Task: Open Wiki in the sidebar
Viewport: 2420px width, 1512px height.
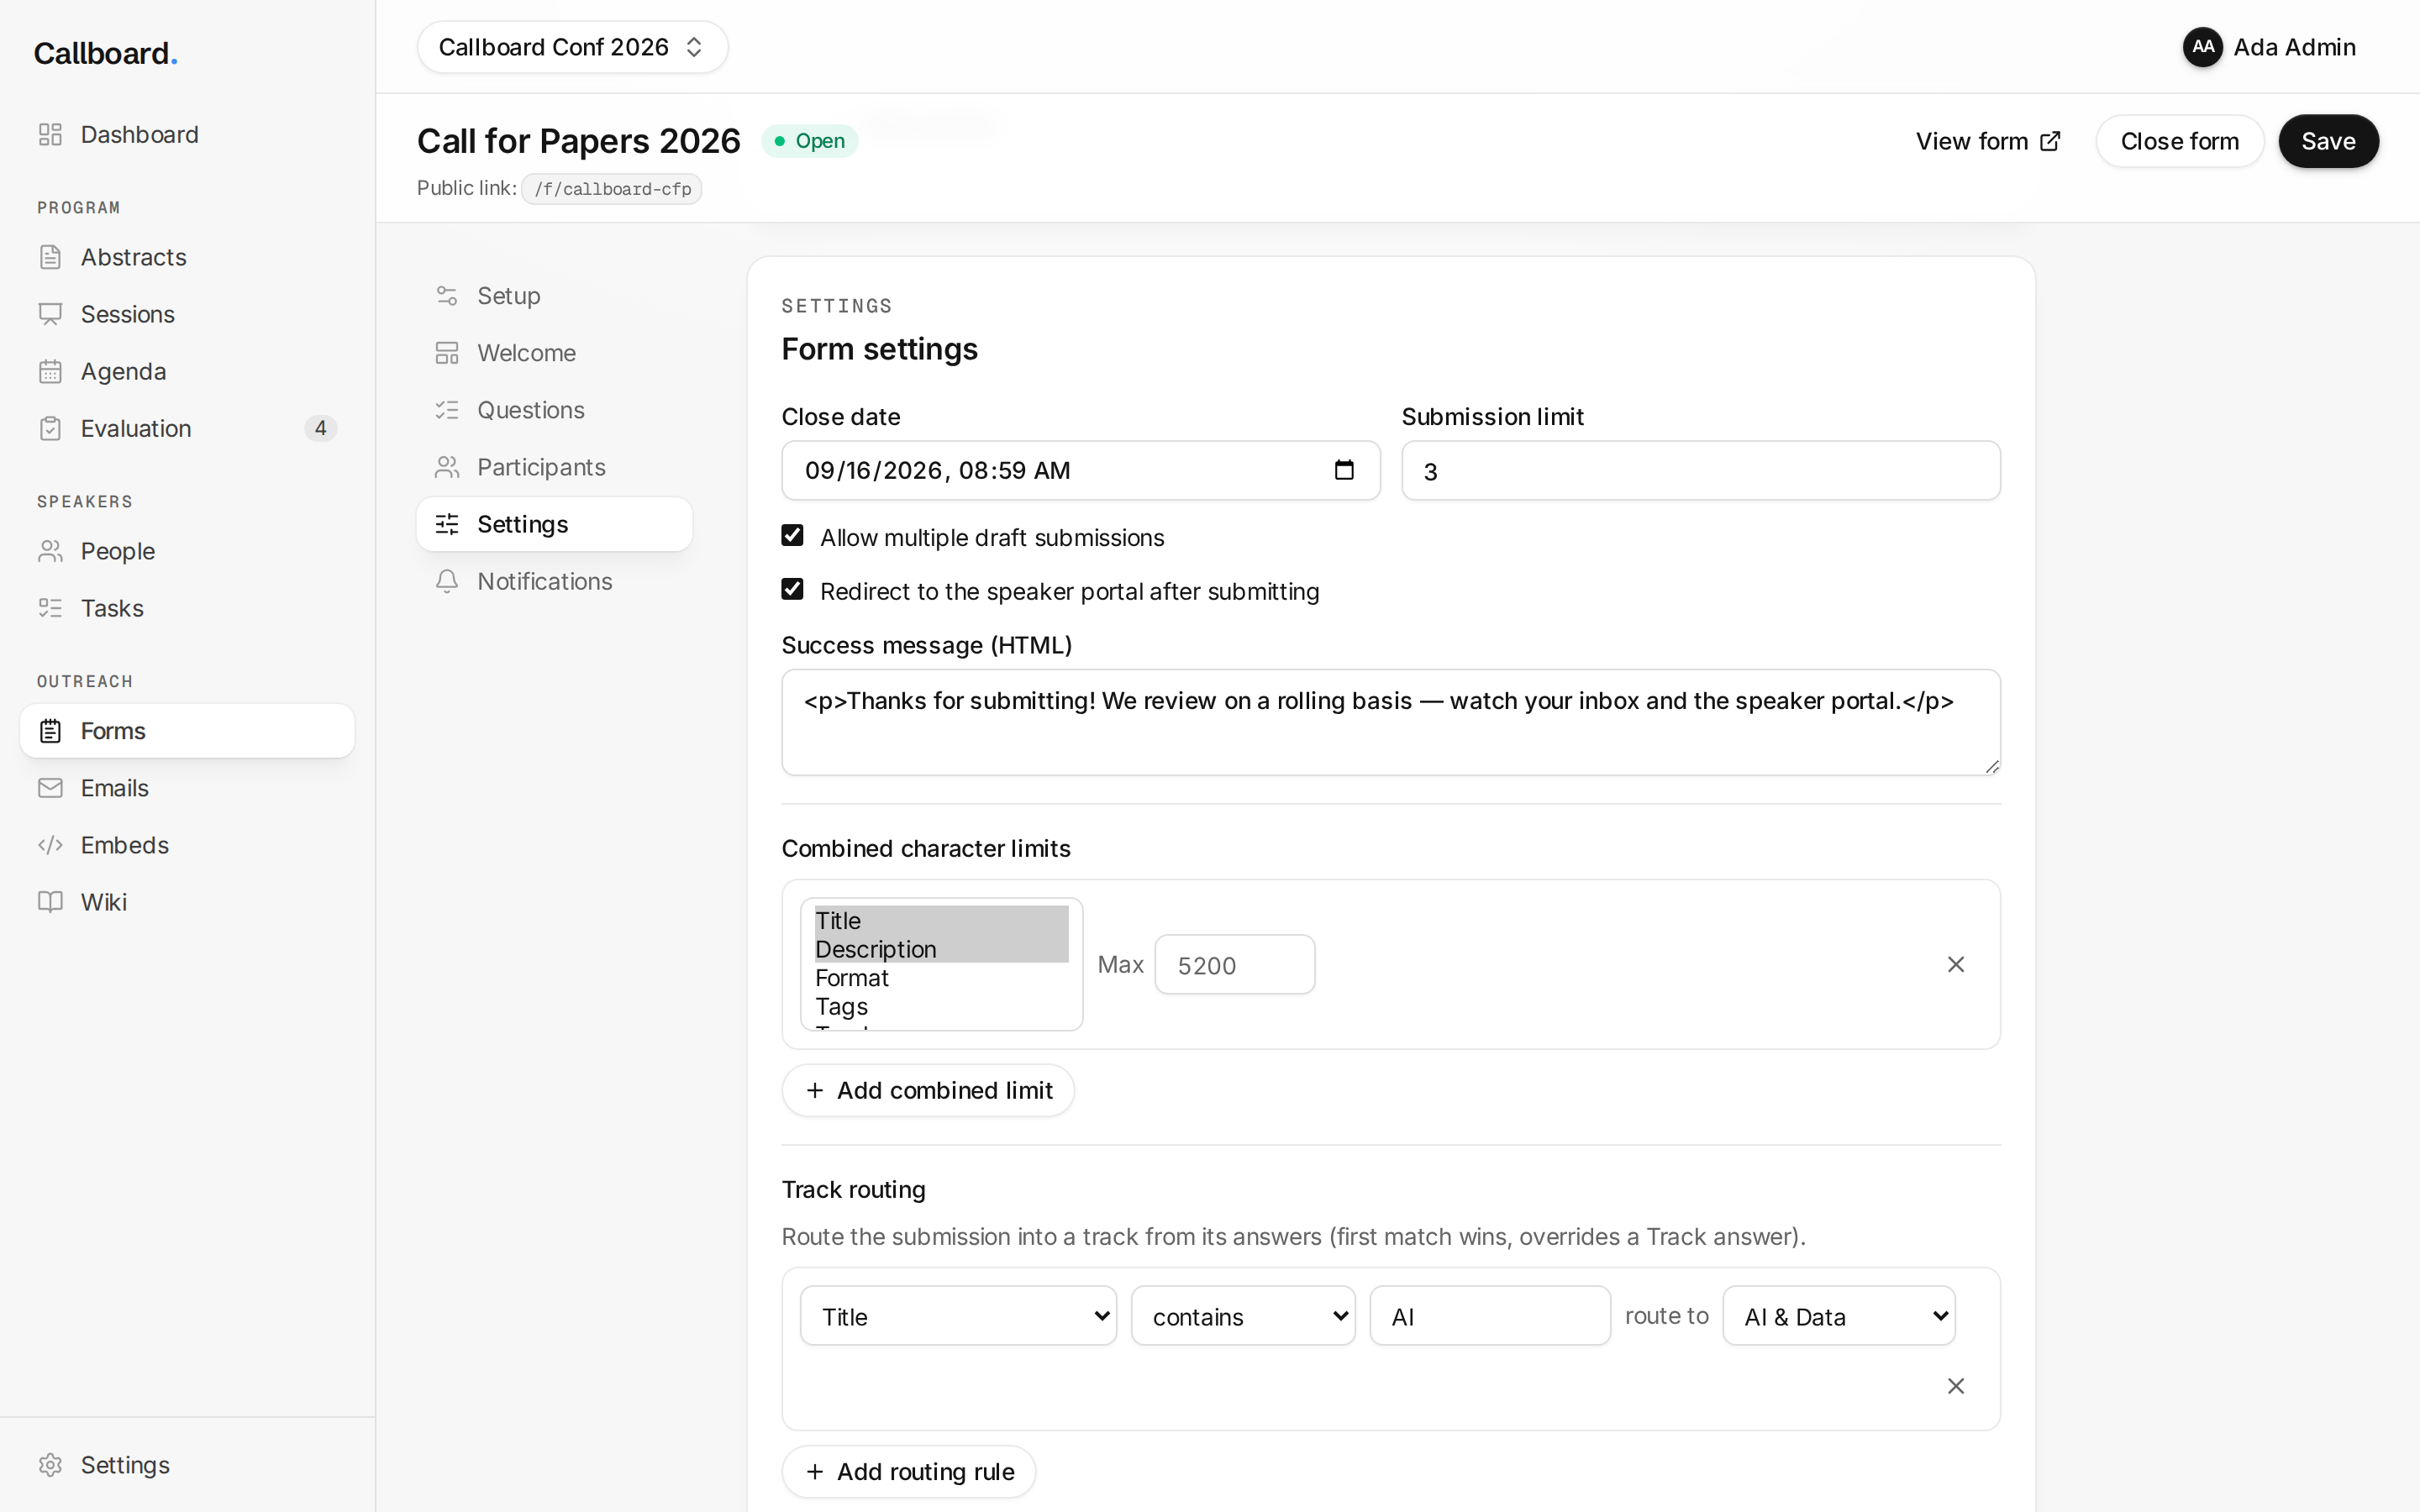Action: click(x=187, y=902)
